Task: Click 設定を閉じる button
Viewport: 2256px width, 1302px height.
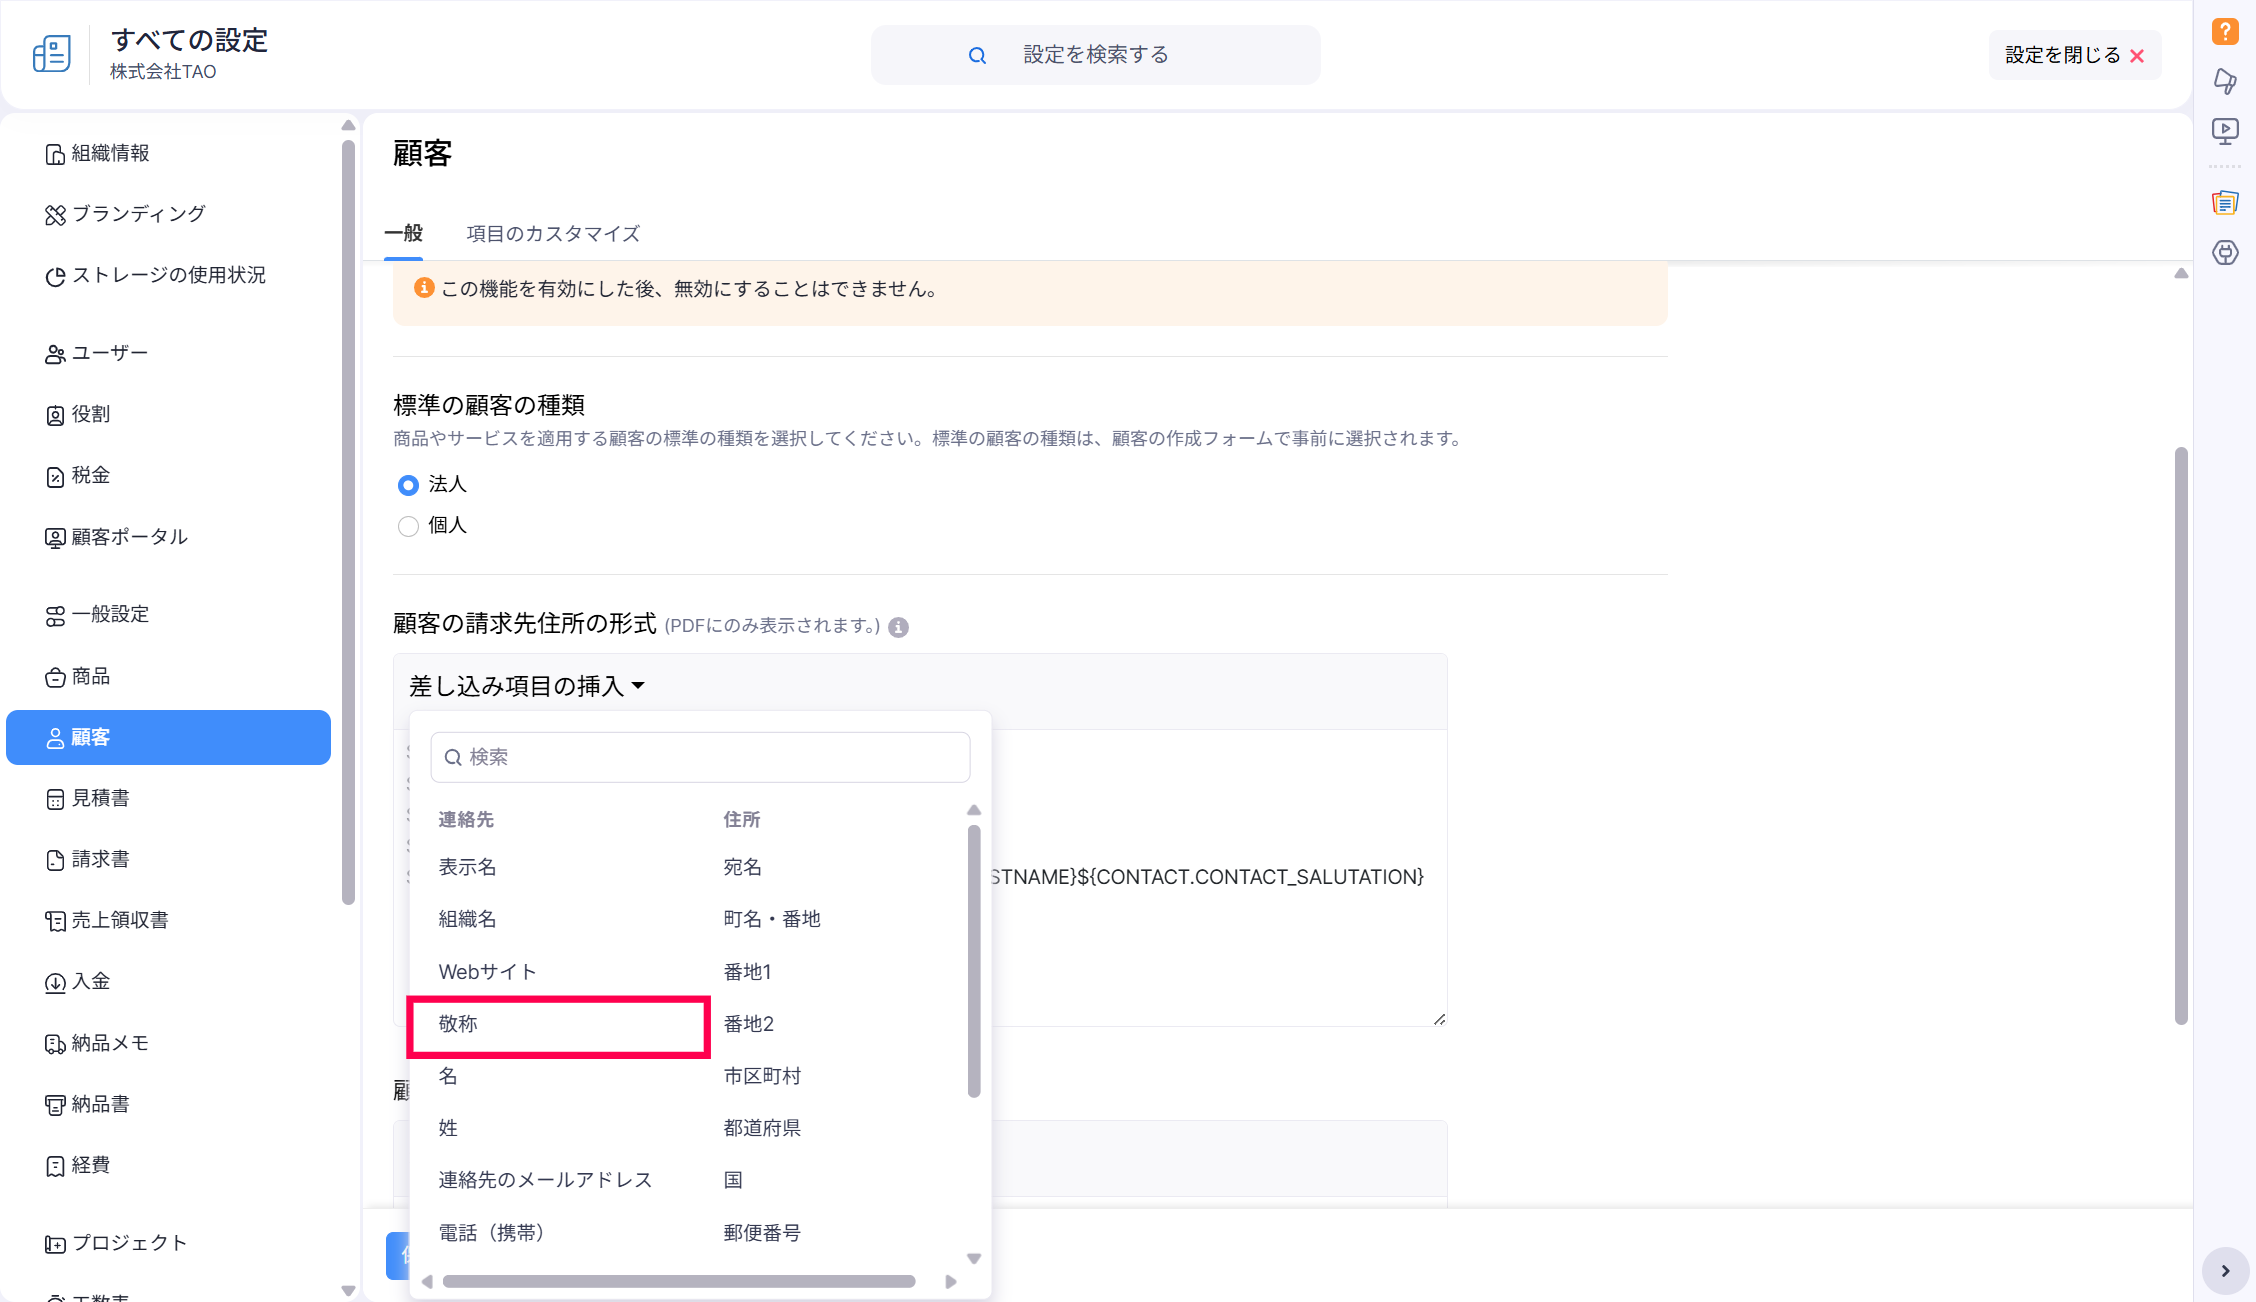Action: 2074,55
